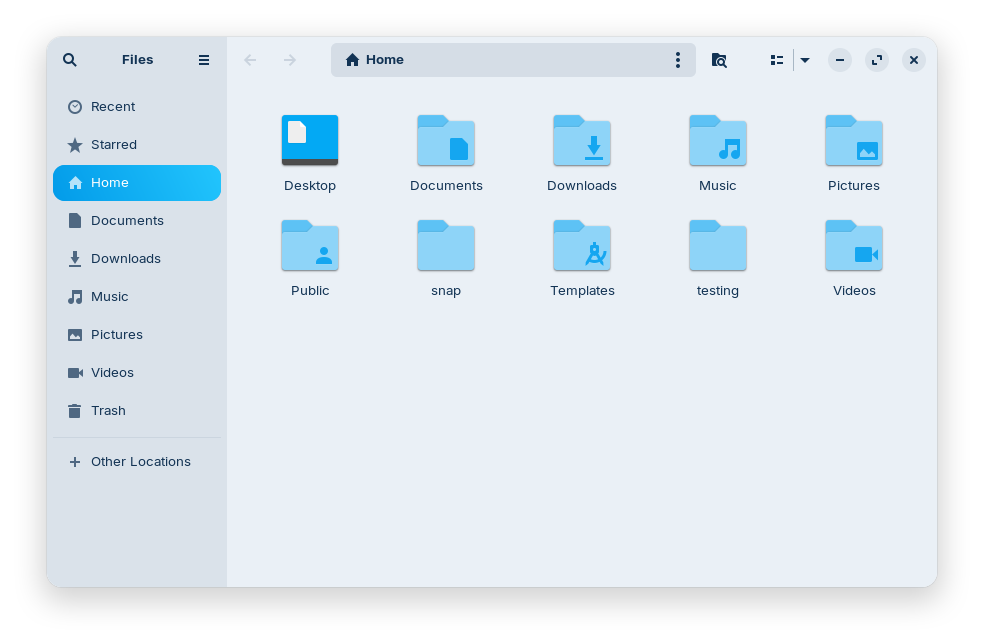Viewport: 984px width, 644px height.
Task: Select the Templates folder icon
Action: pyautogui.click(x=582, y=245)
